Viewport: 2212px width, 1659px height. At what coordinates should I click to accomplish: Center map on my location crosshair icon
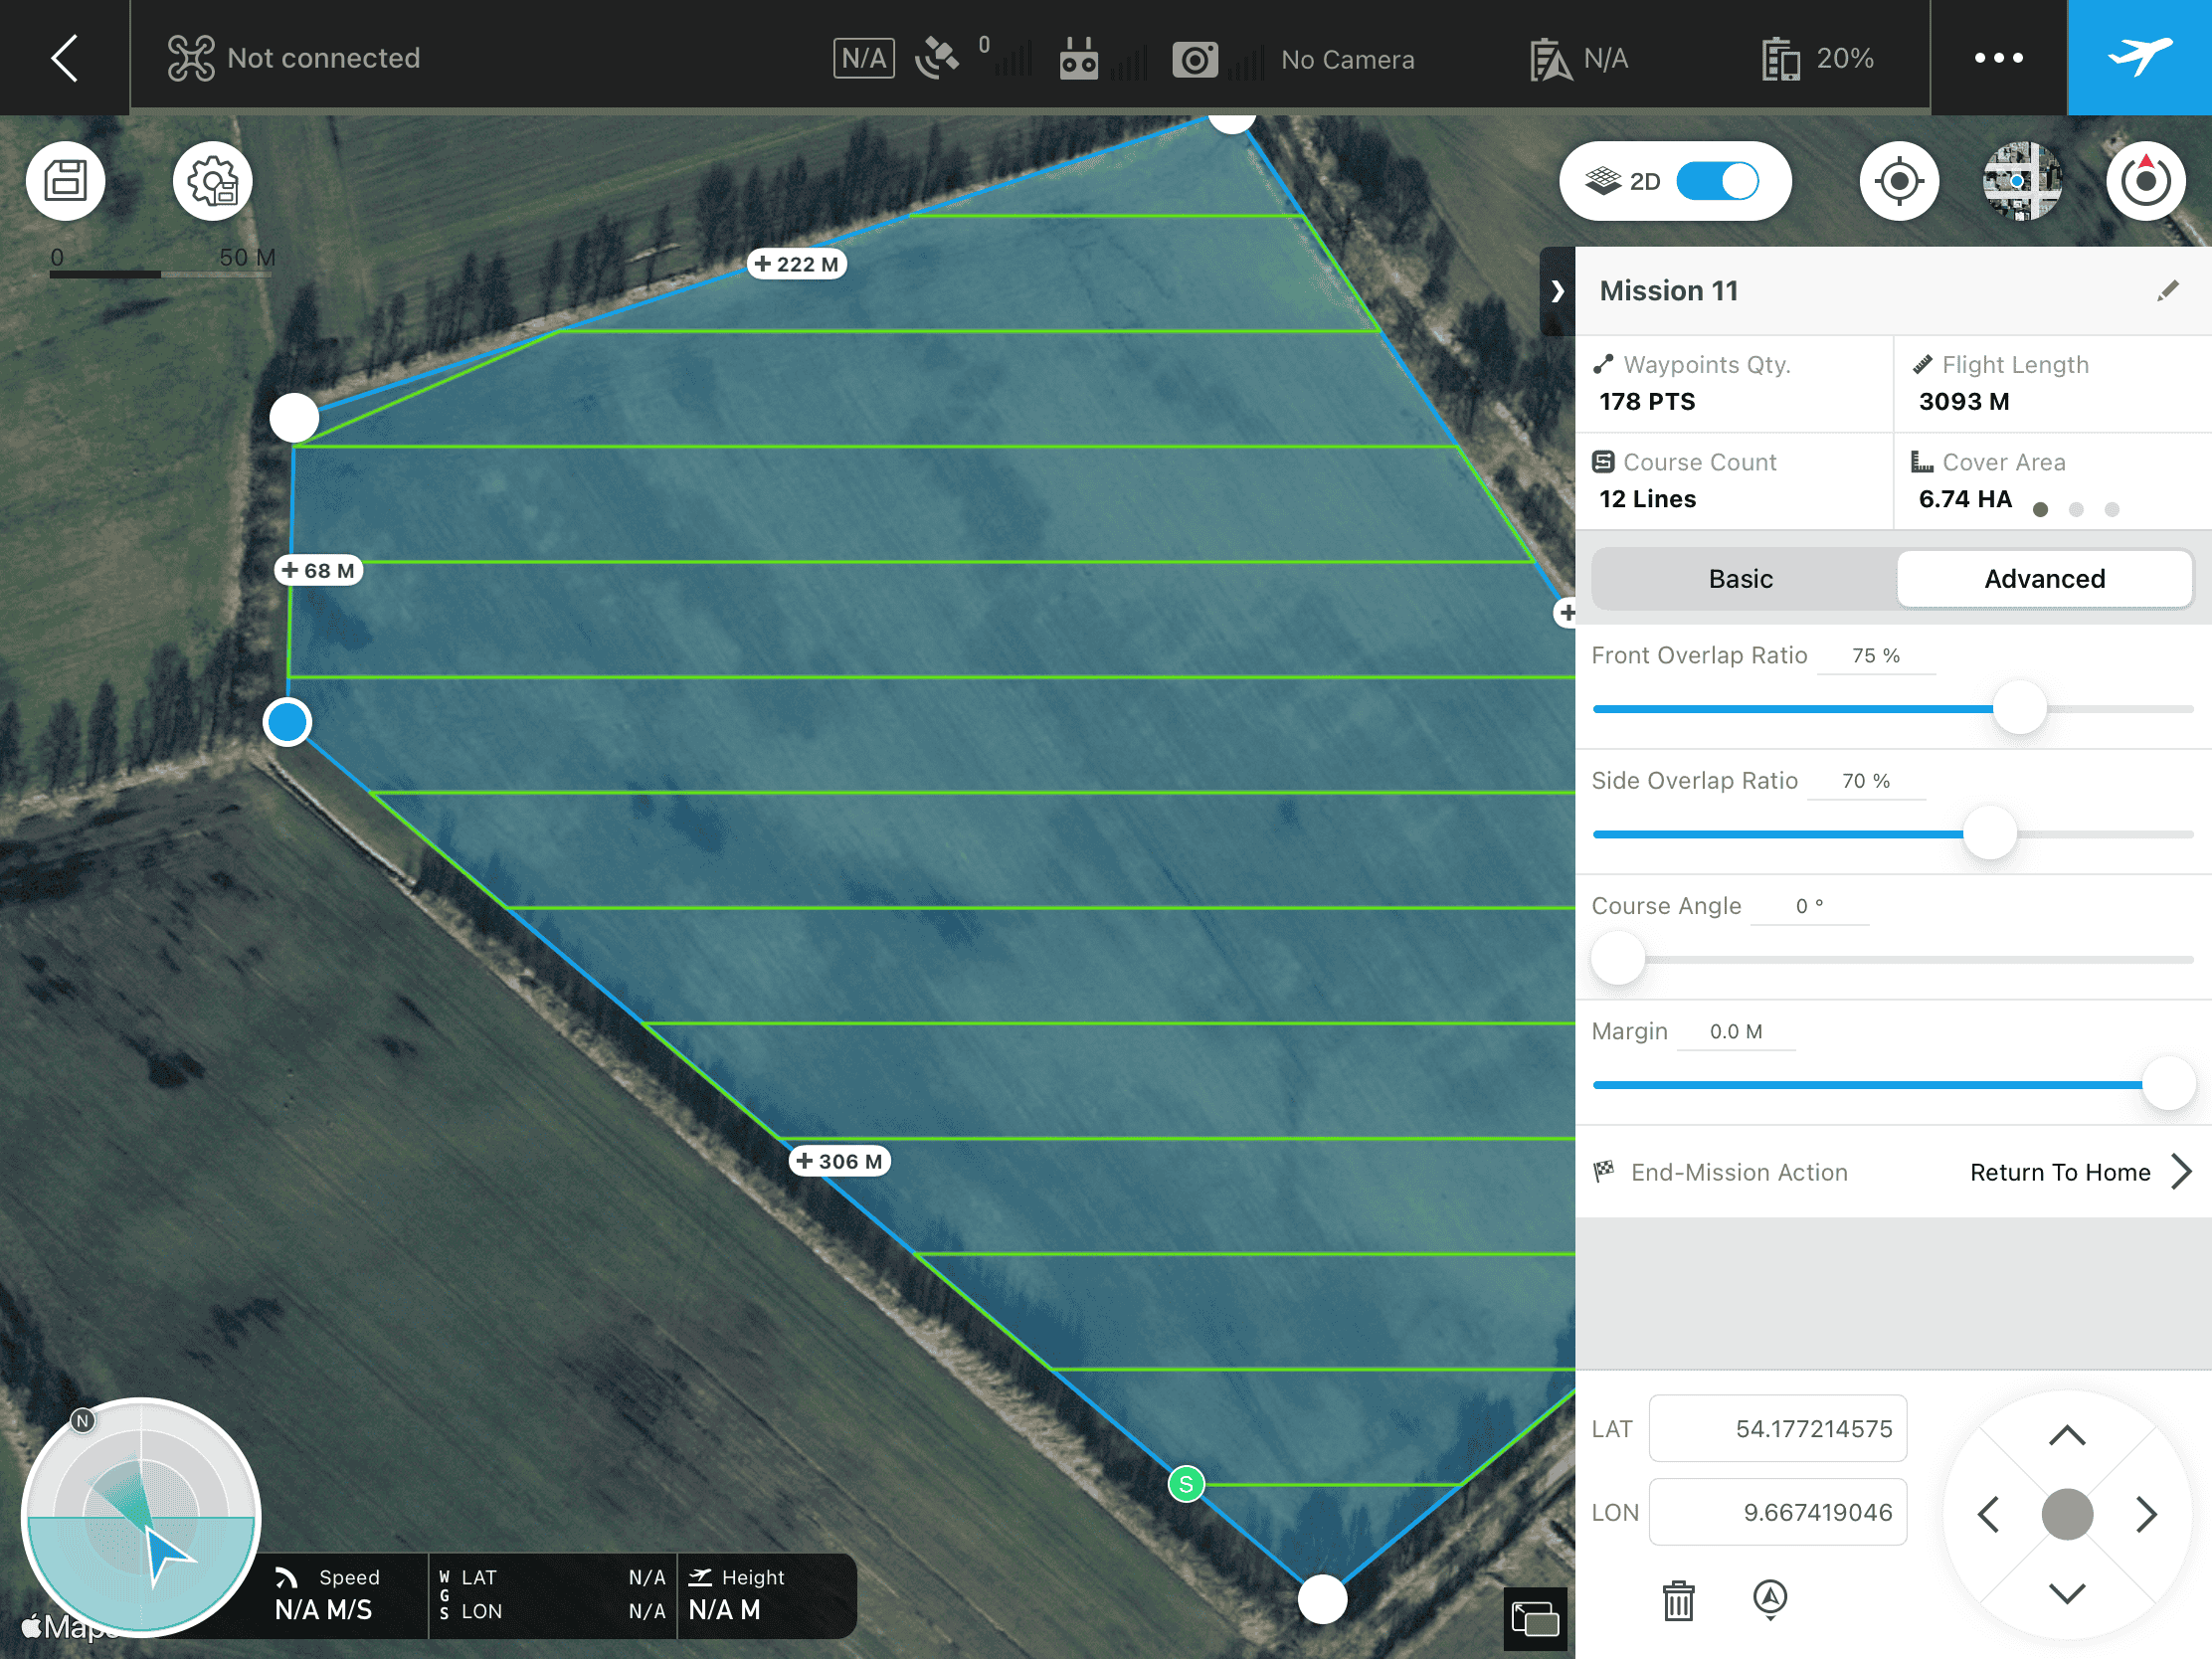pos(1898,181)
